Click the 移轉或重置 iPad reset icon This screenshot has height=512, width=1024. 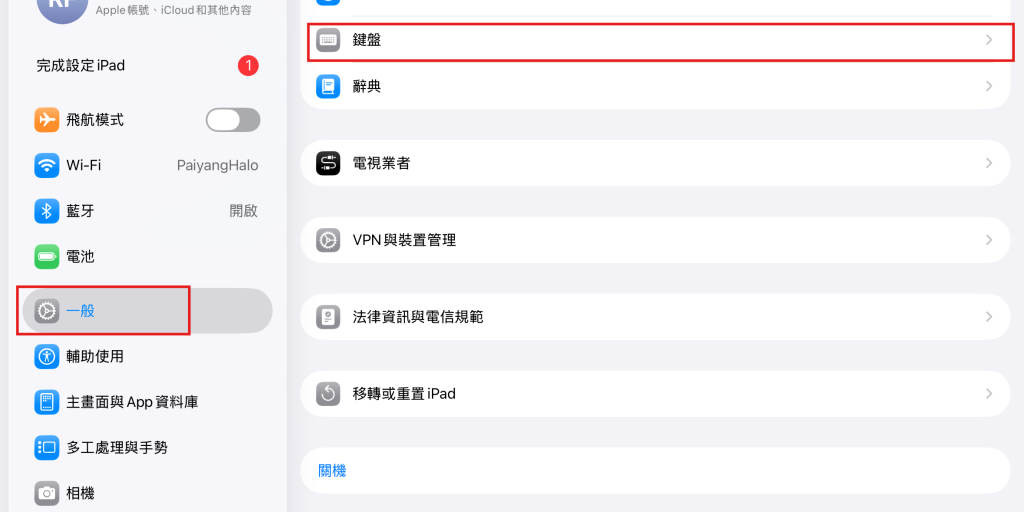[328, 394]
